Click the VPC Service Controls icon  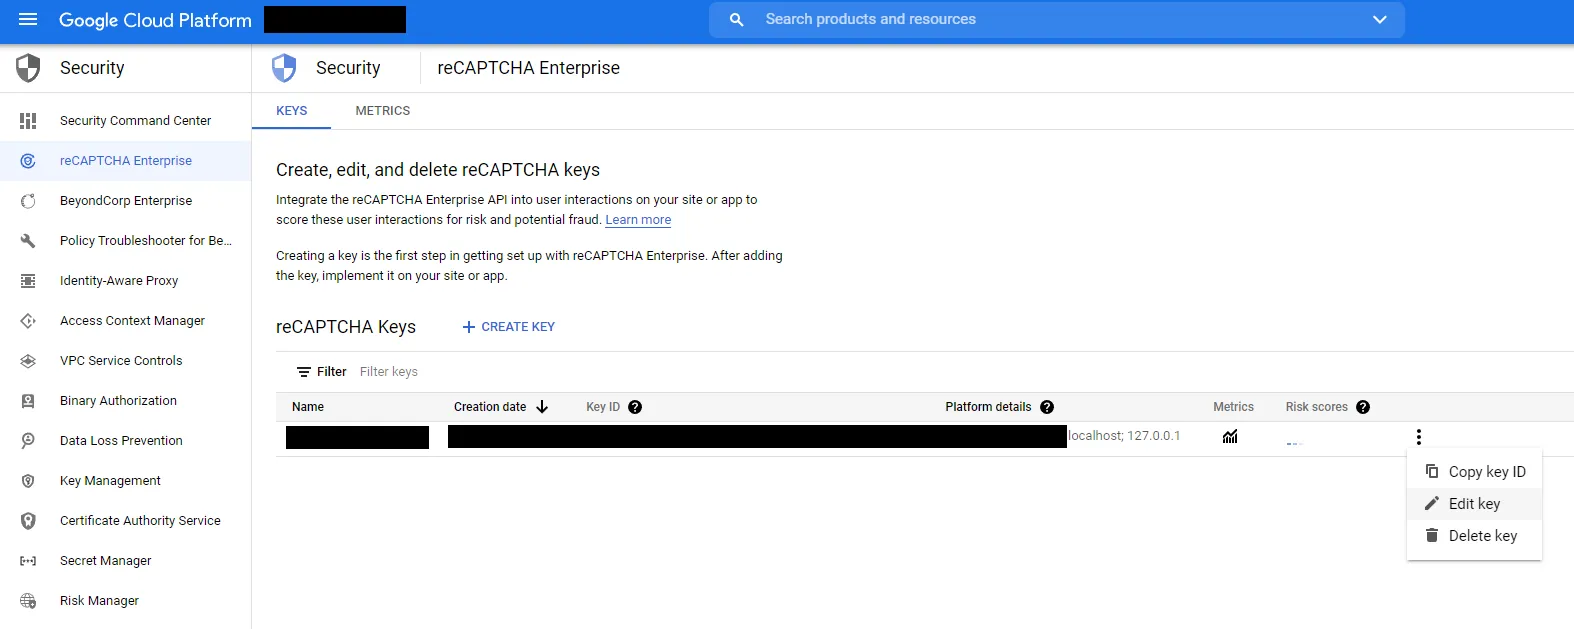(x=28, y=361)
